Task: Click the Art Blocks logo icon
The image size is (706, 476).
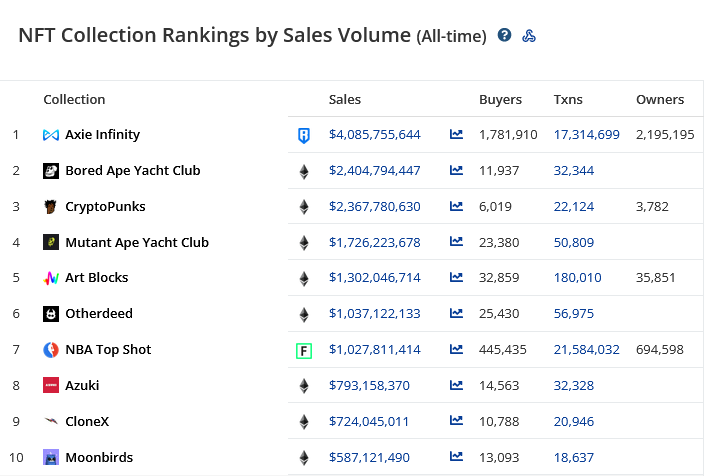Action: 51,278
